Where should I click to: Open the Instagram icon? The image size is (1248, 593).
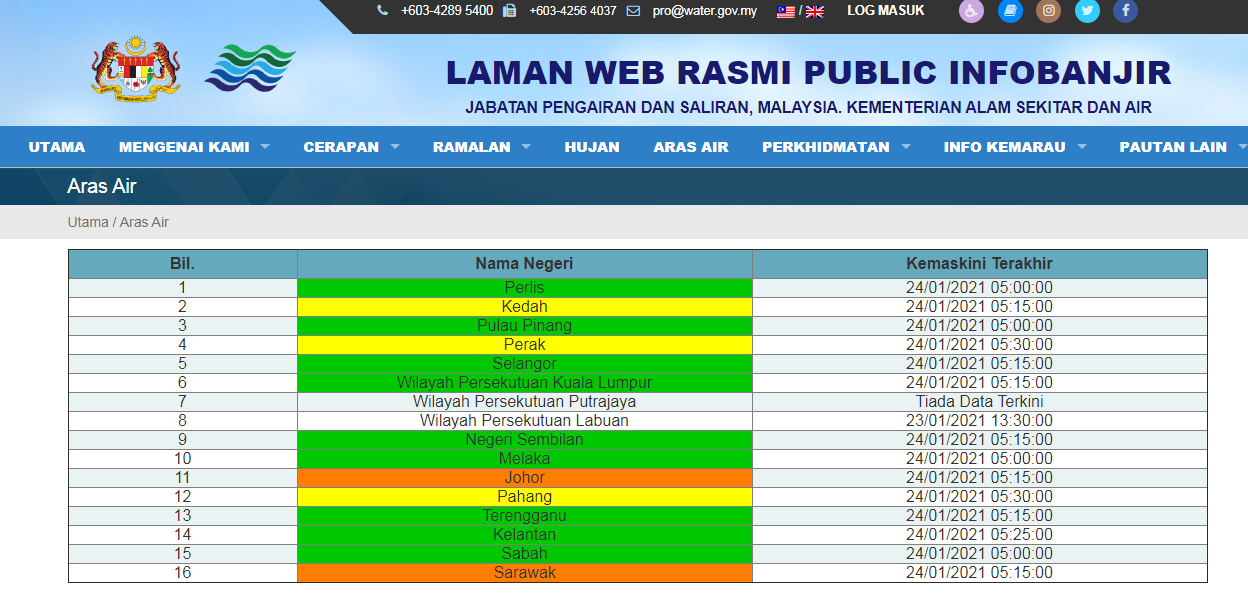tap(1049, 11)
